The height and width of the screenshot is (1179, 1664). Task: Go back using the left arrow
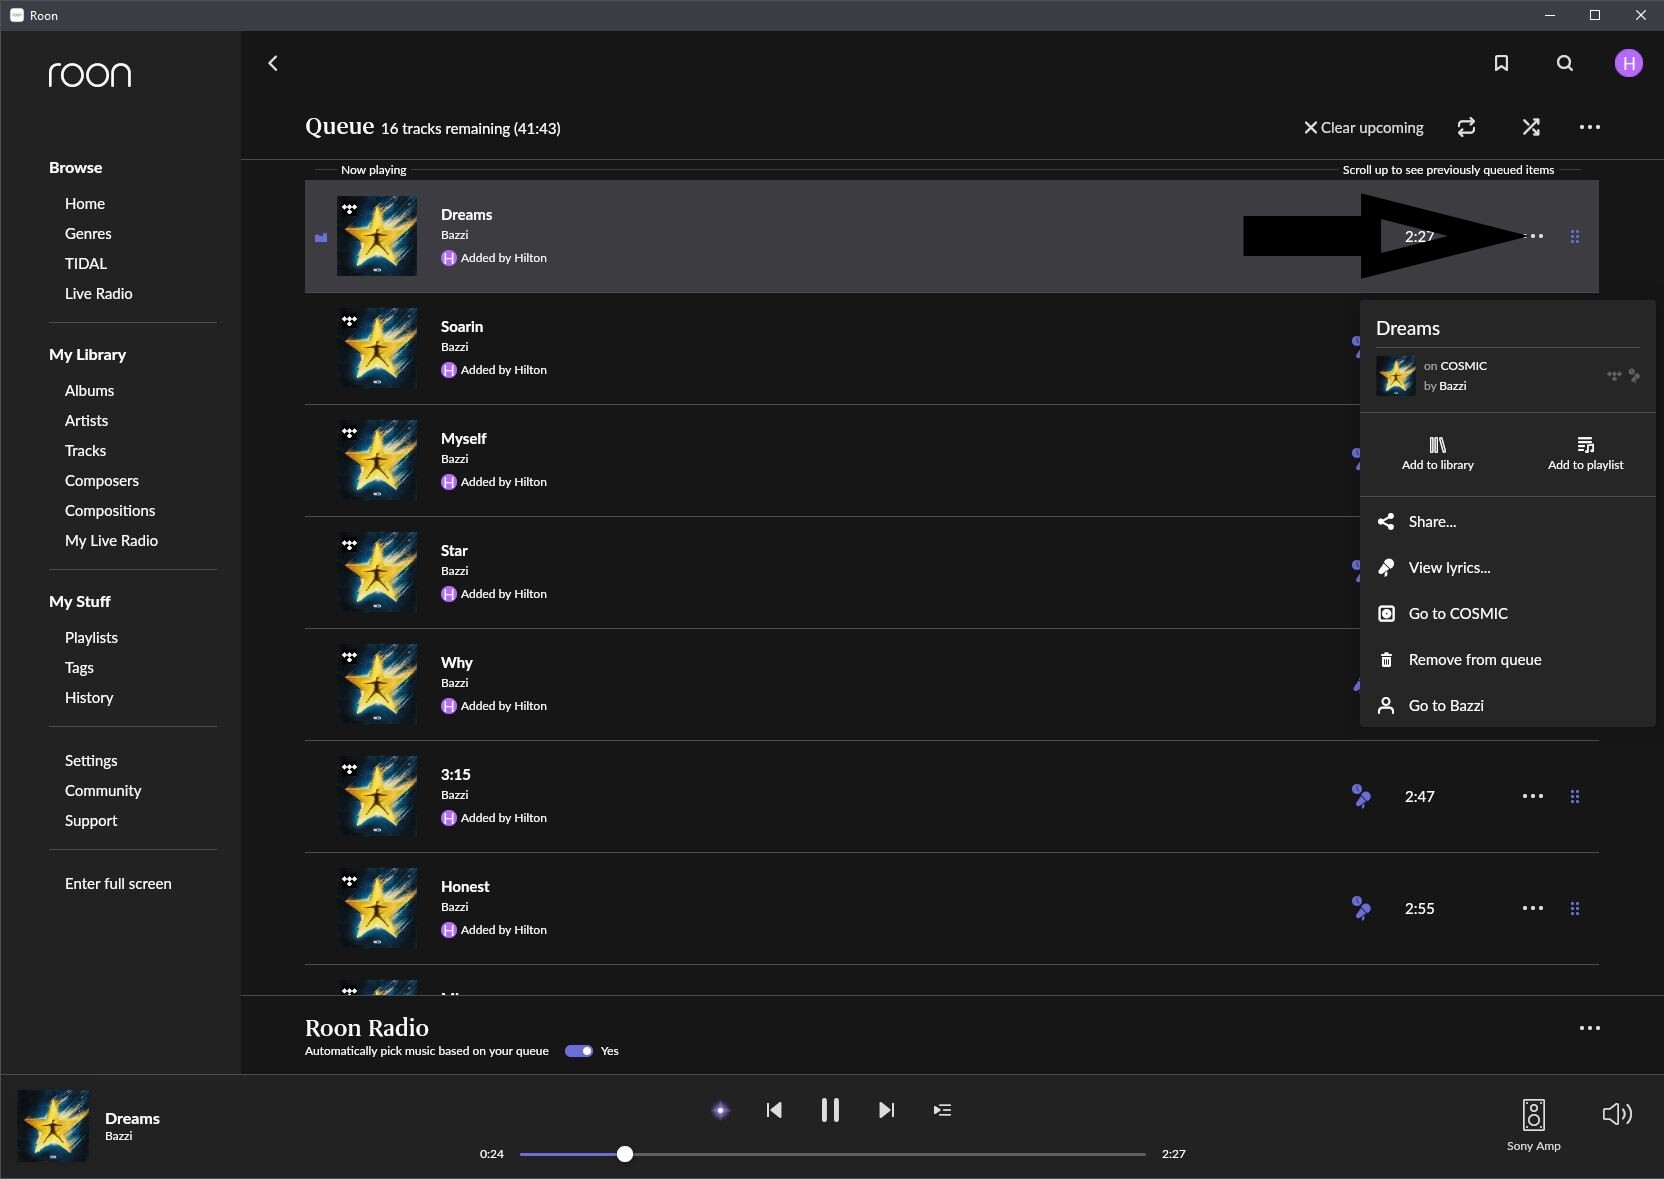[273, 63]
